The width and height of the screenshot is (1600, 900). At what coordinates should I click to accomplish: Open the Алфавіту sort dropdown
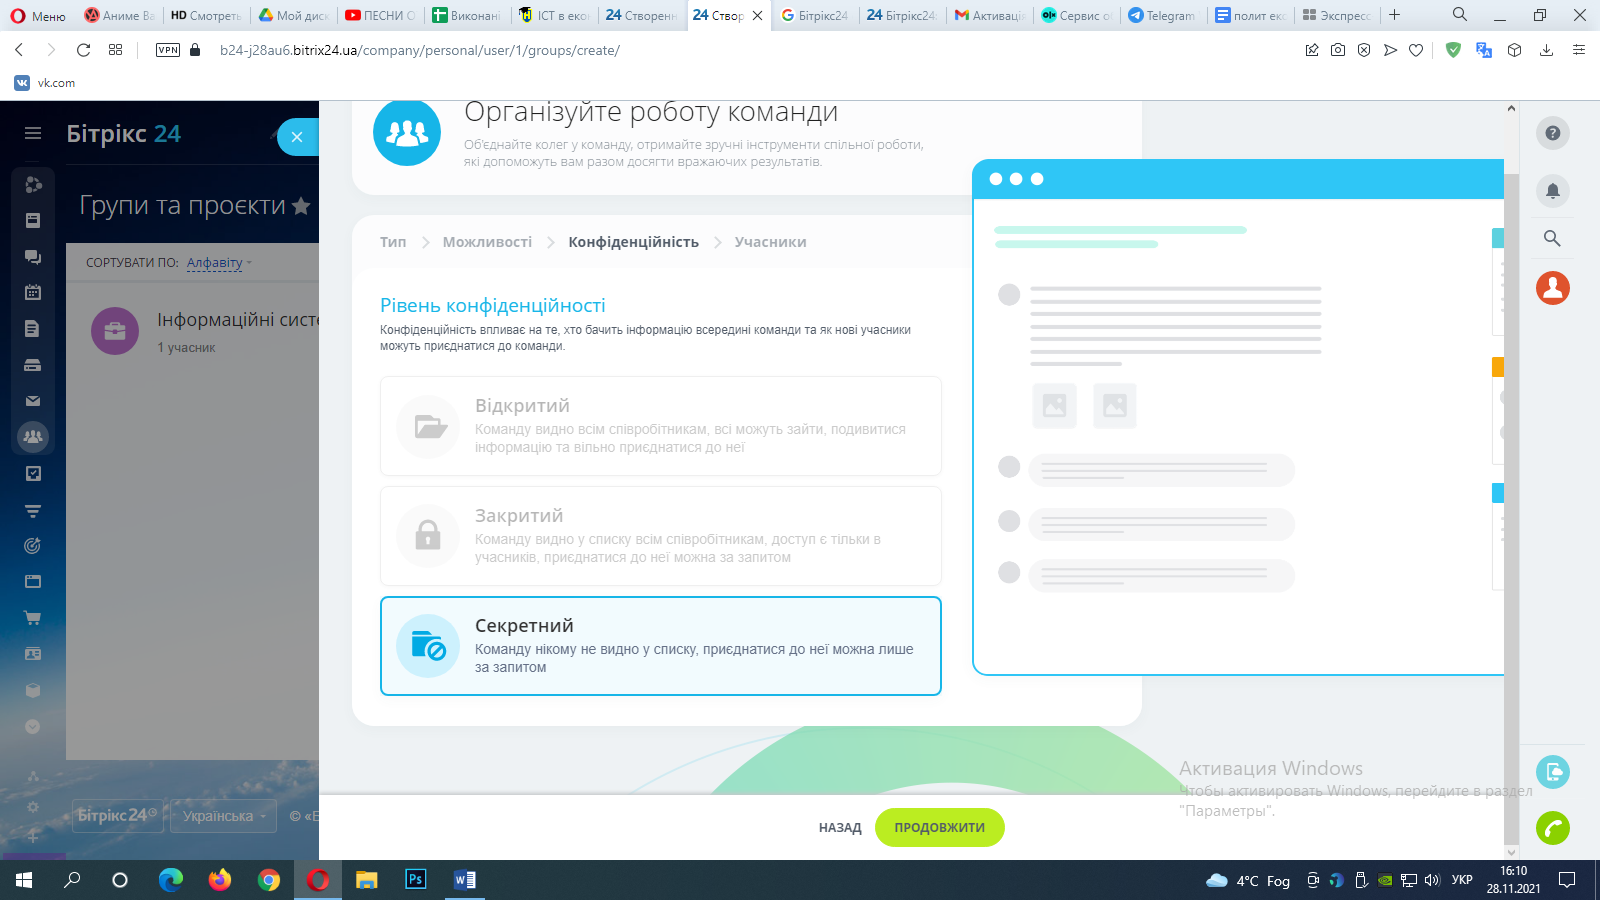[x=219, y=263]
